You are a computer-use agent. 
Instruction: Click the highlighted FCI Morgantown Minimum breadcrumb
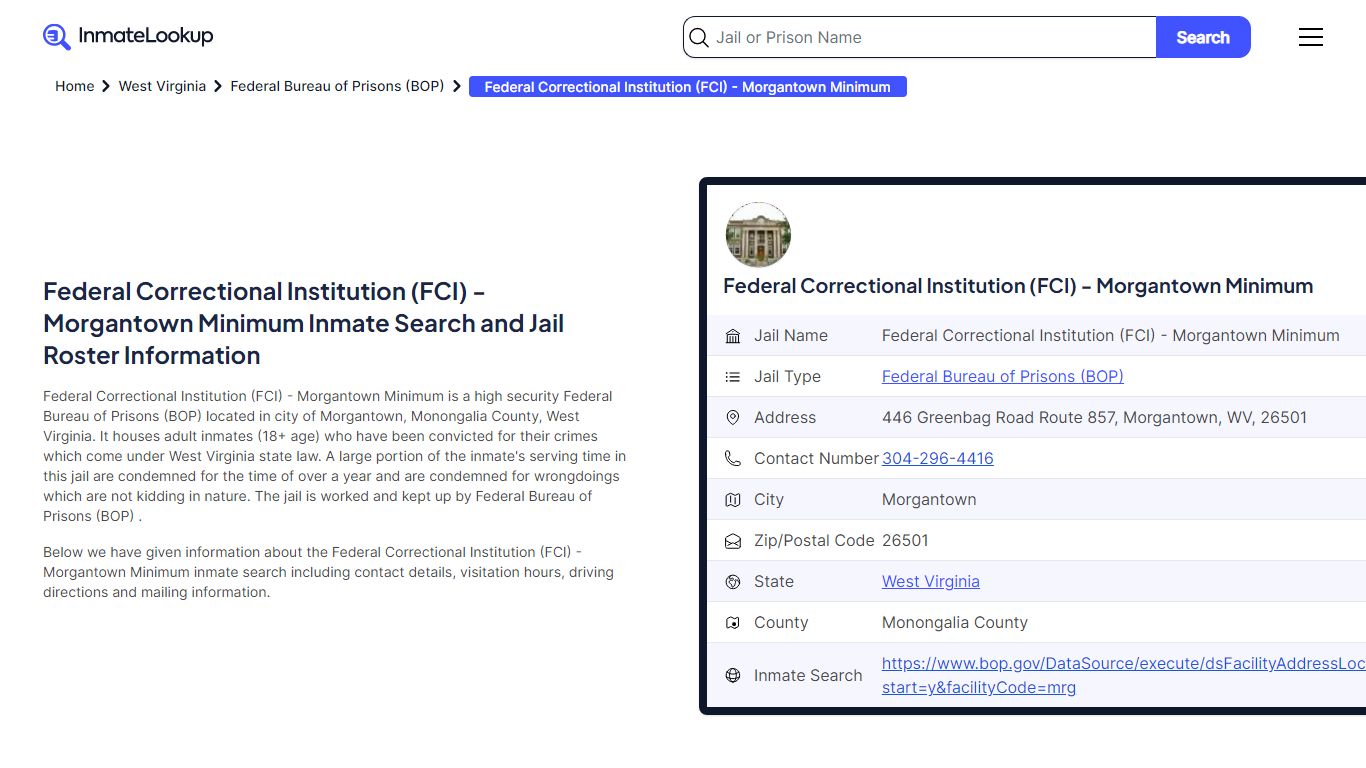(687, 87)
